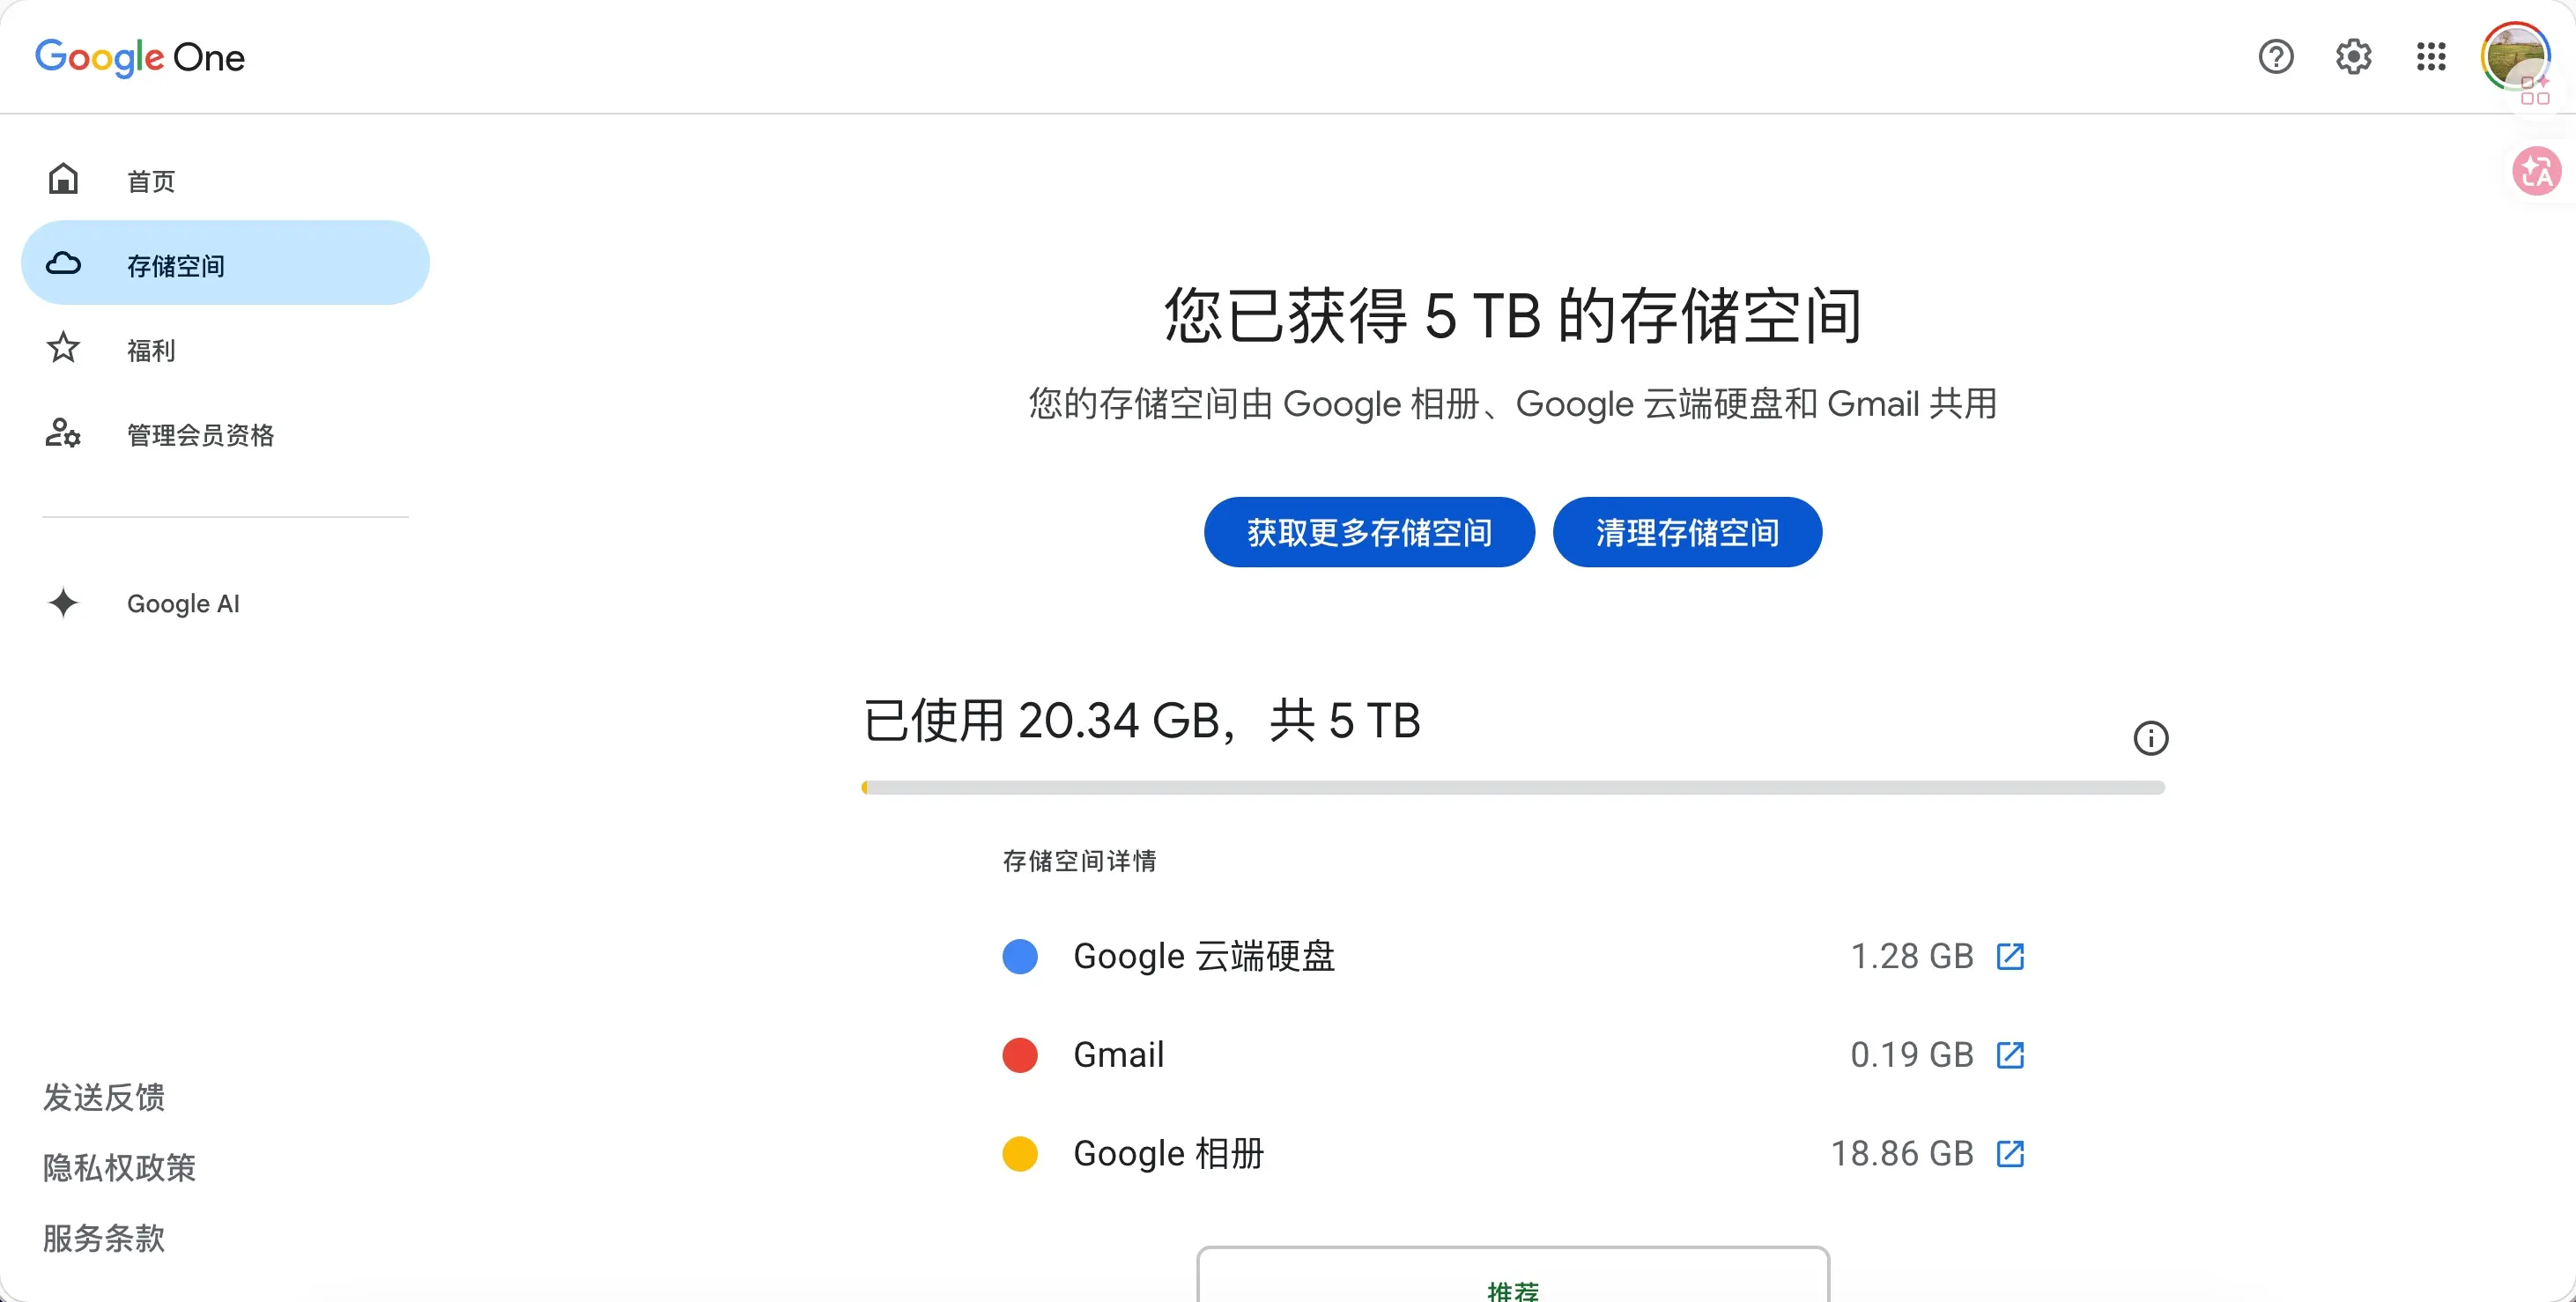This screenshot has width=2576, height=1302.
Task: Open the help question mark icon
Action: pyautogui.click(x=2276, y=56)
